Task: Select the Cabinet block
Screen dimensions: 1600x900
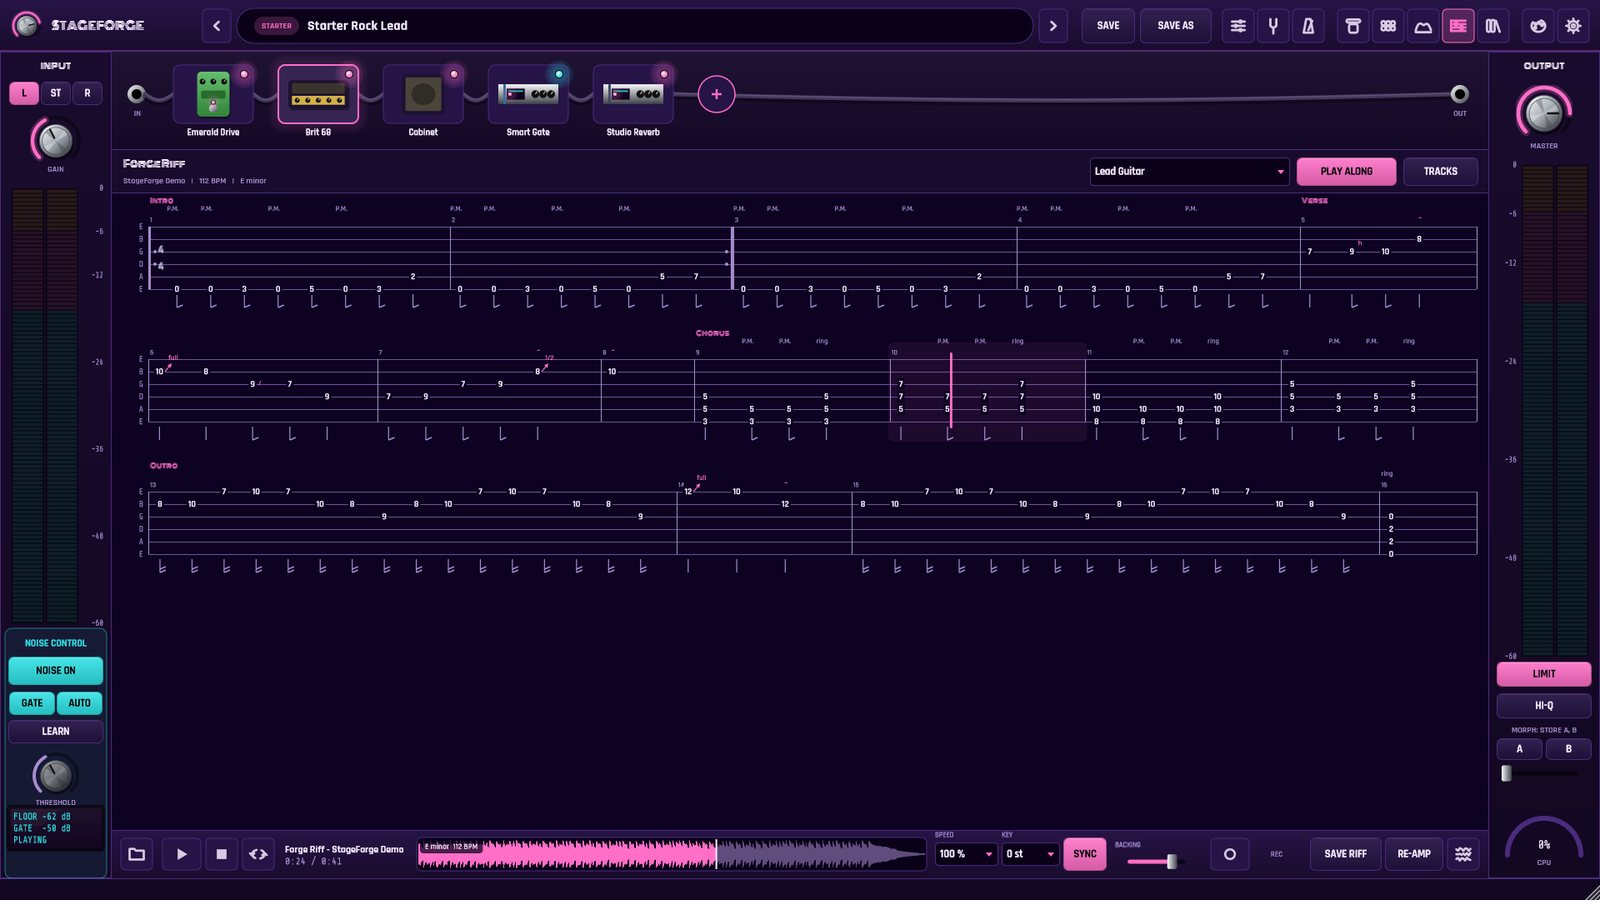Action: [423, 95]
